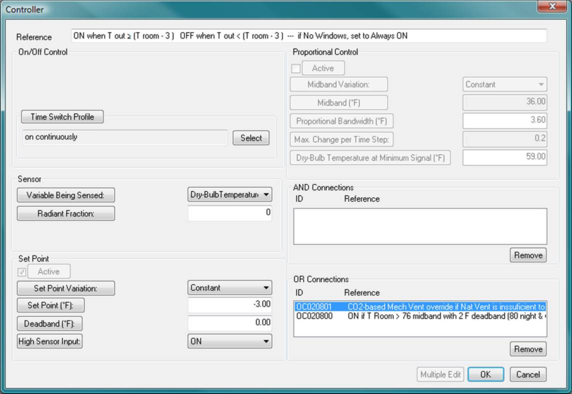Screen dimensions: 572x394
Task: Click the Max Change value field 0.2
Action: (505, 139)
